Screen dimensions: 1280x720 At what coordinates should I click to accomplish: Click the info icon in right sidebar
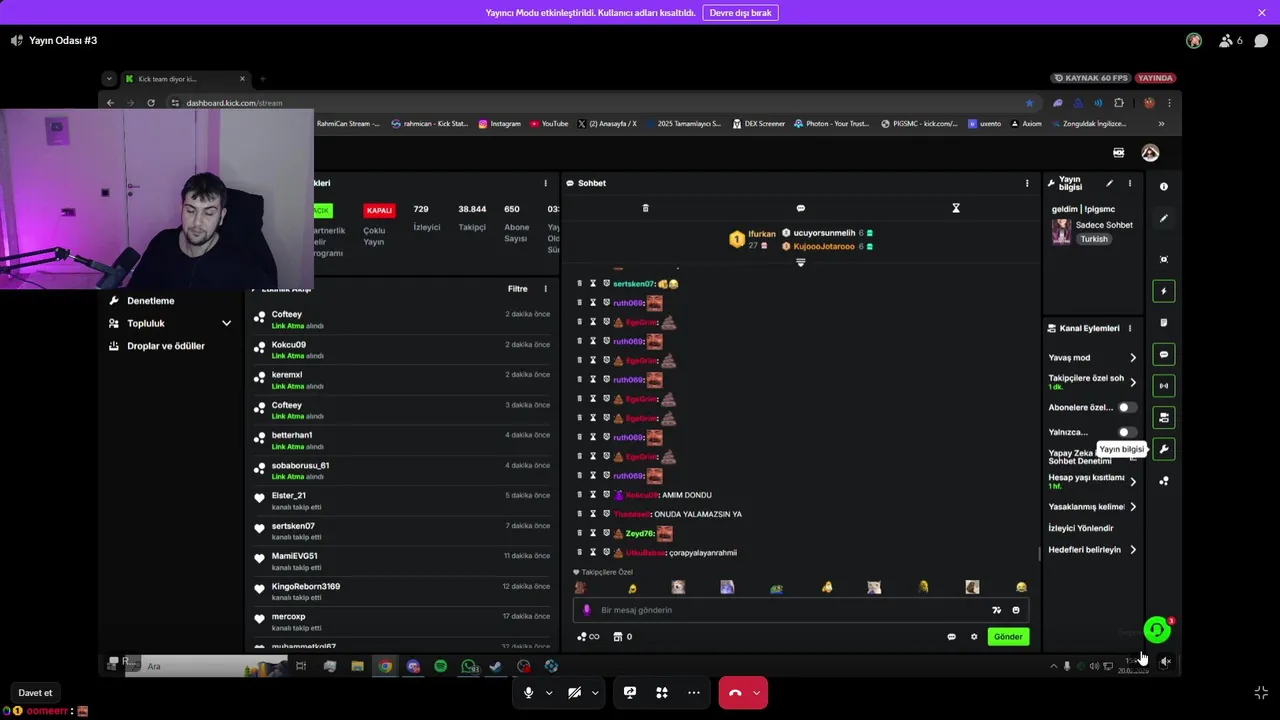click(1163, 187)
